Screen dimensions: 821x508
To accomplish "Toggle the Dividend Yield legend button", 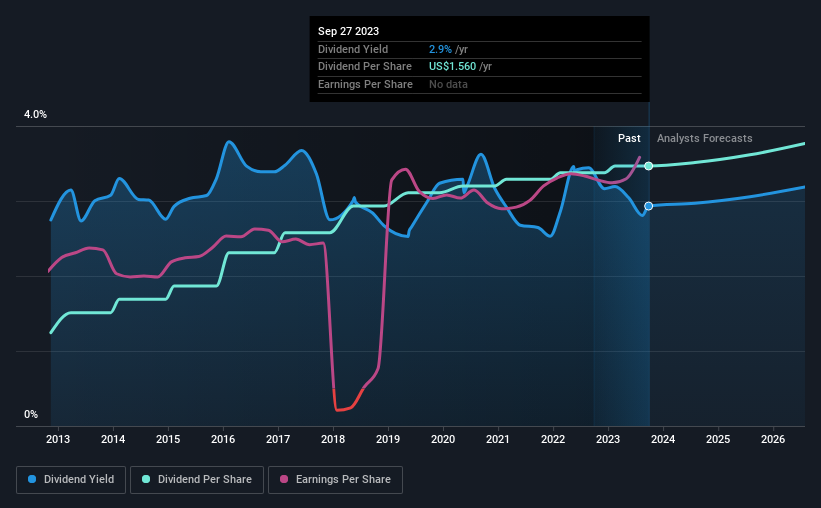I will coord(71,480).
